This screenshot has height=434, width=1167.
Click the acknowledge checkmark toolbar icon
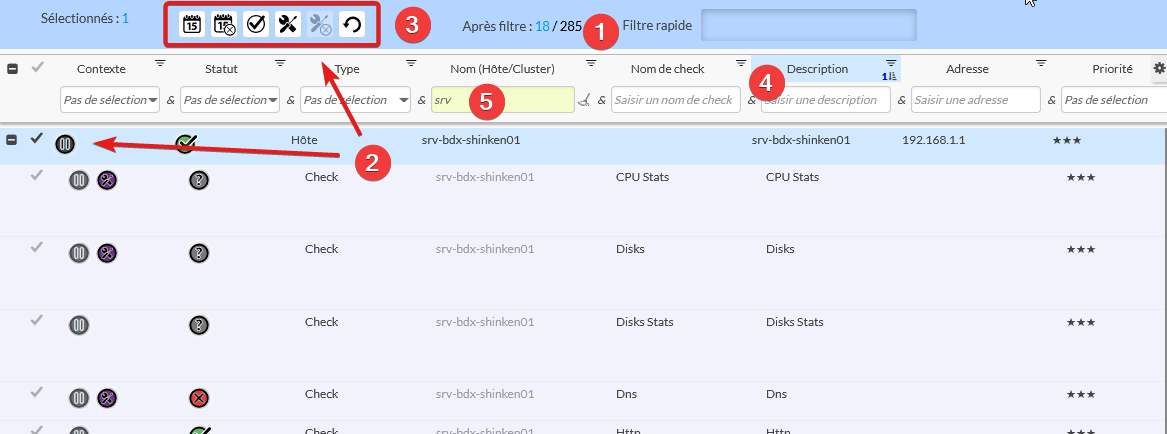(x=256, y=25)
